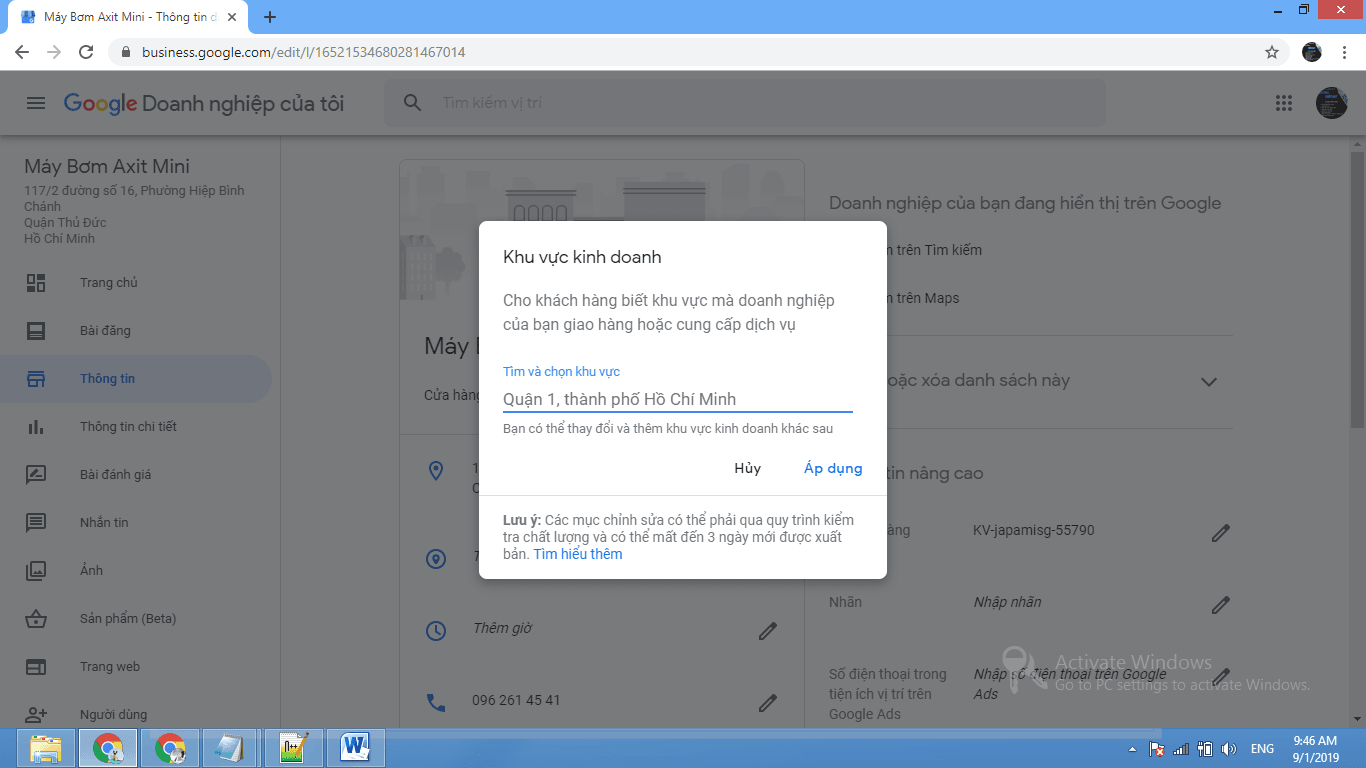Click the Google Doanh nghiệp của tôi logo

tap(204, 103)
